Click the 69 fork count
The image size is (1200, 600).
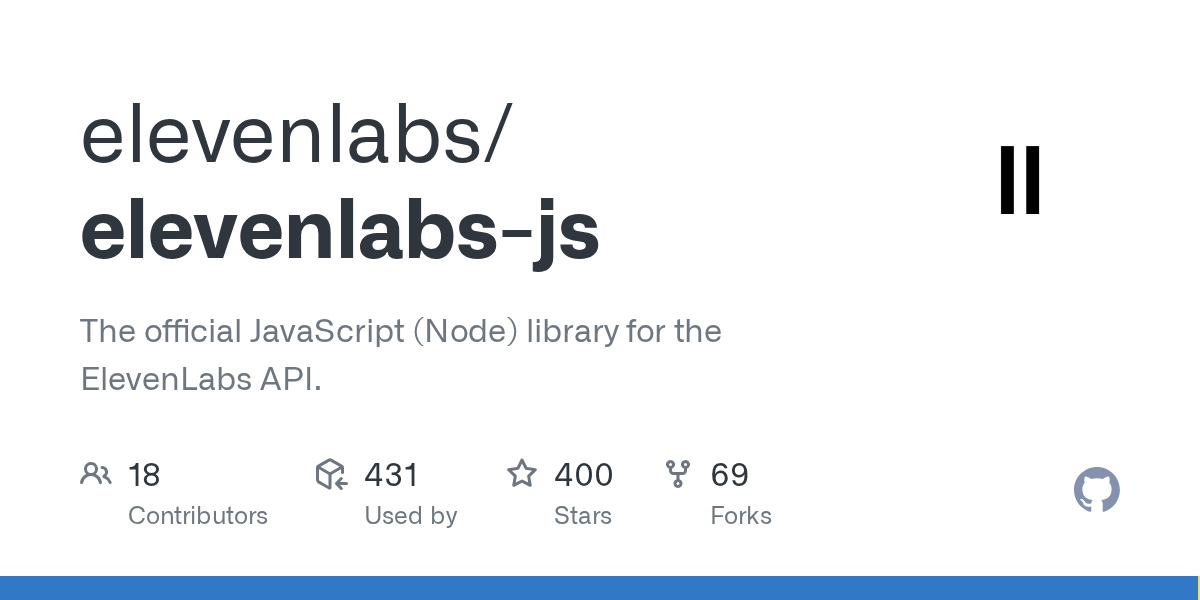point(730,475)
